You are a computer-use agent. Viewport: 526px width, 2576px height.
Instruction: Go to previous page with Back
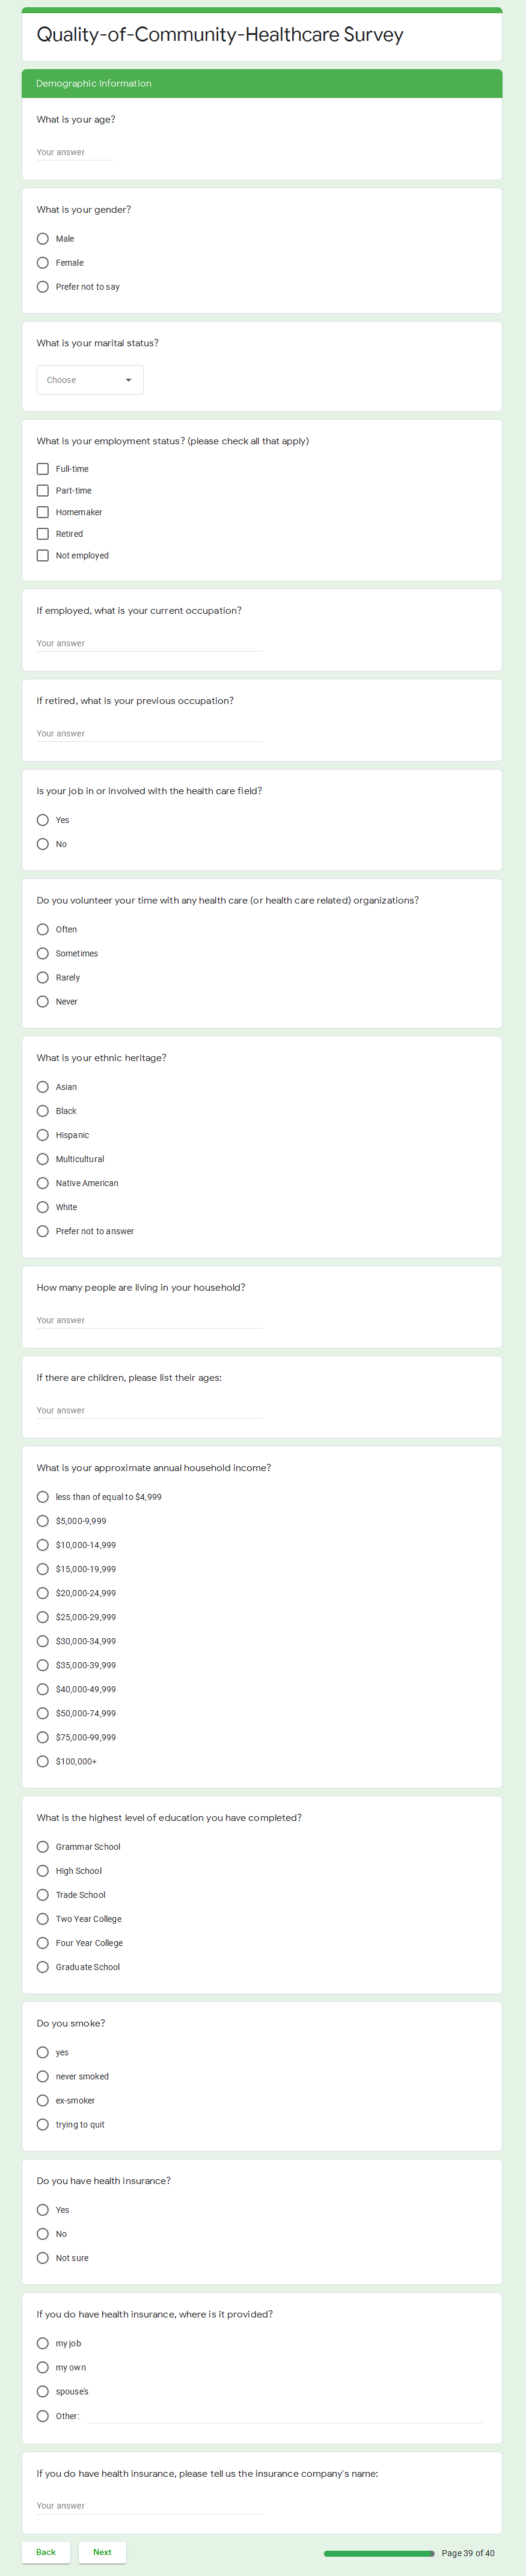(x=46, y=2552)
